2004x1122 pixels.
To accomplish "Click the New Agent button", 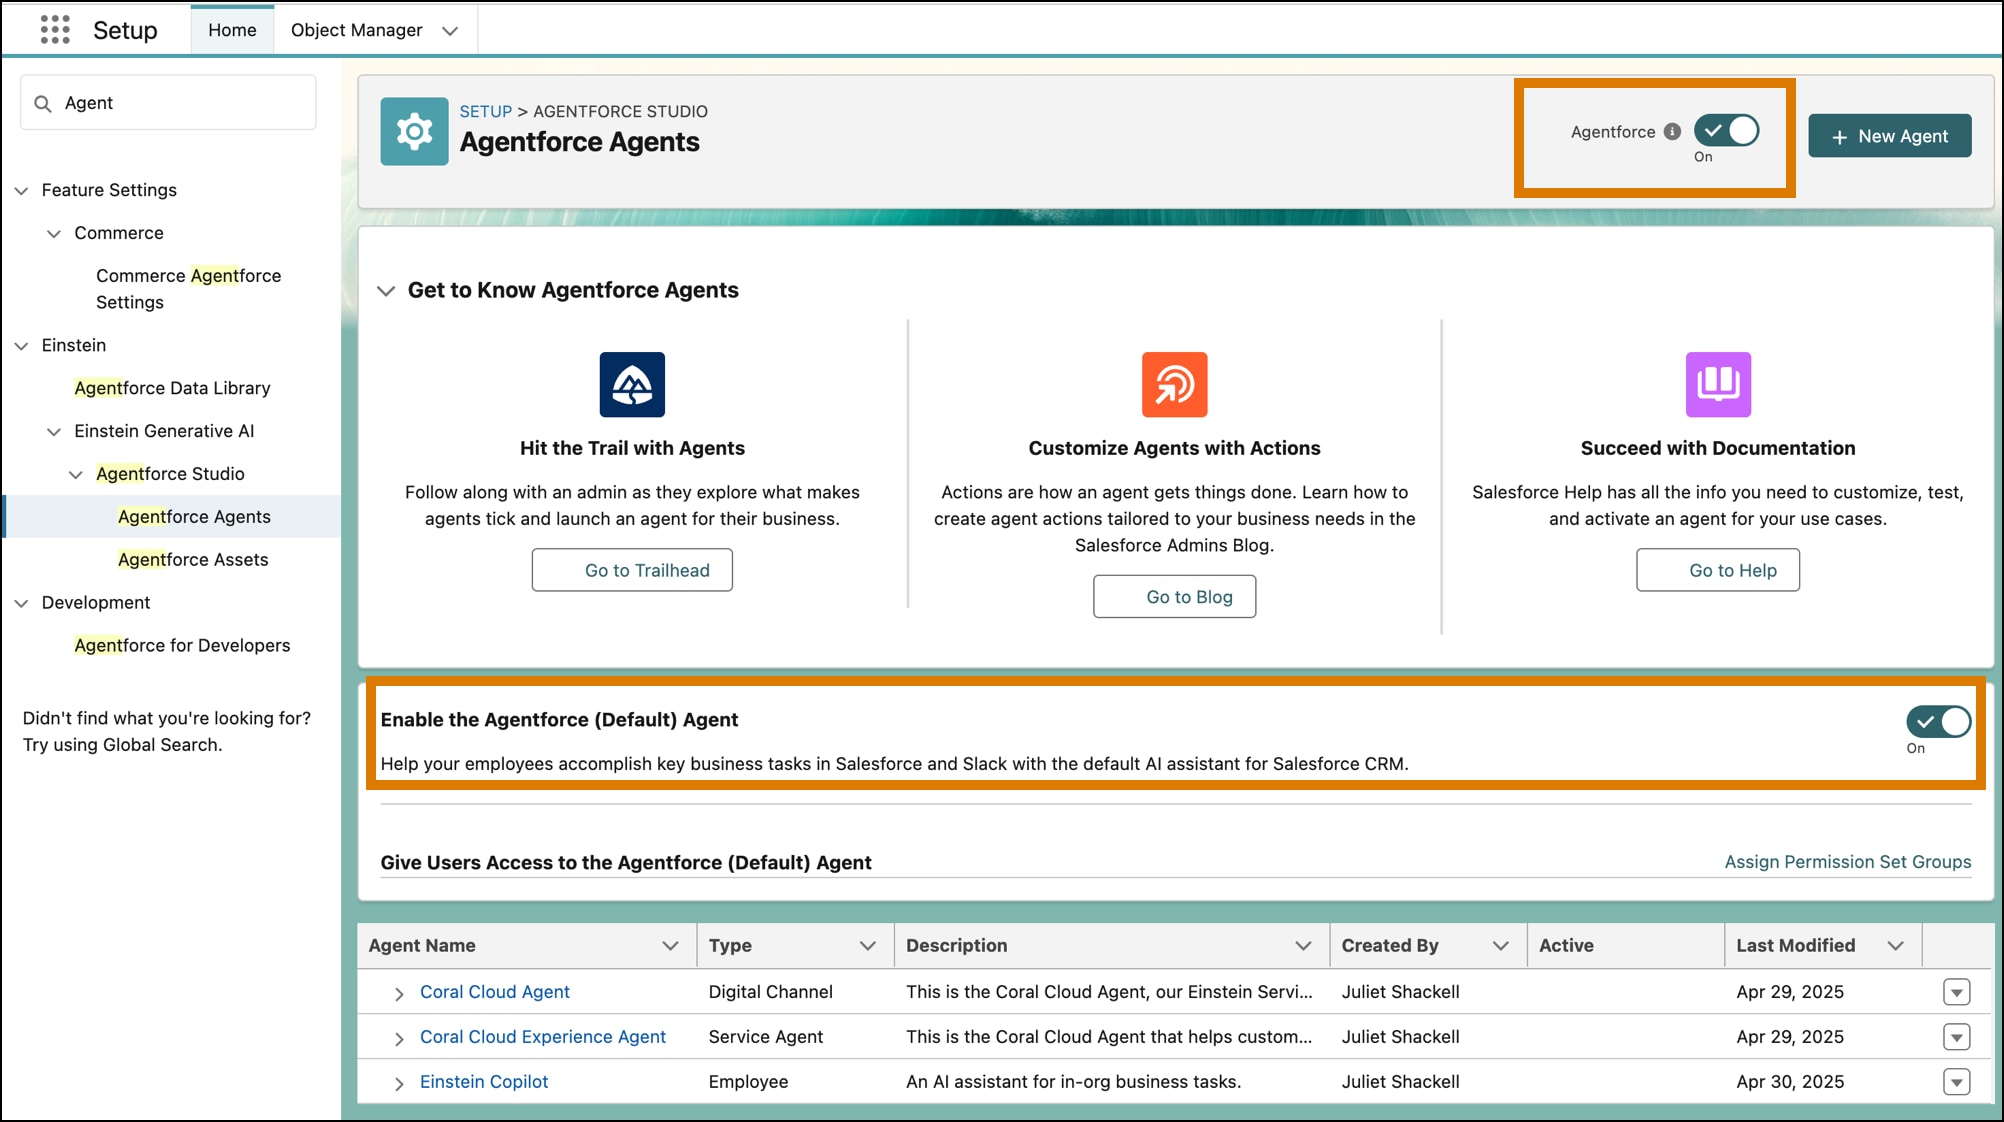I will [x=1889, y=136].
